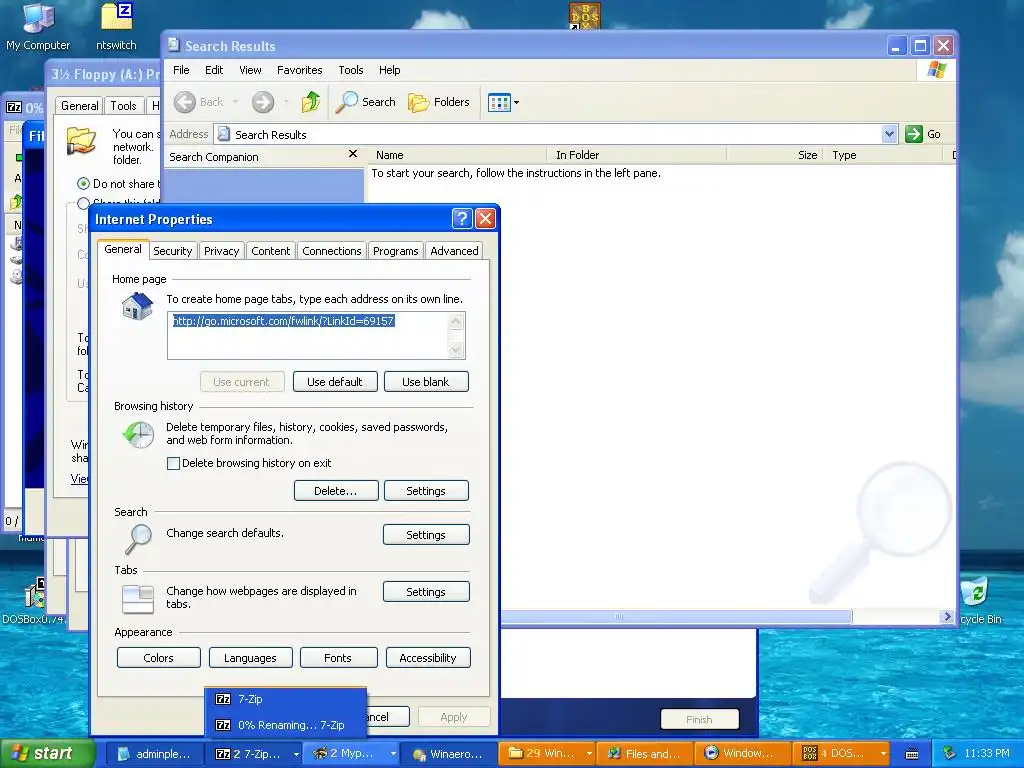Expand the 7-Zip taskbar group arrow
The height and width of the screenshot is (768, 1024).
pyautogui.click(x=296, y=754)
